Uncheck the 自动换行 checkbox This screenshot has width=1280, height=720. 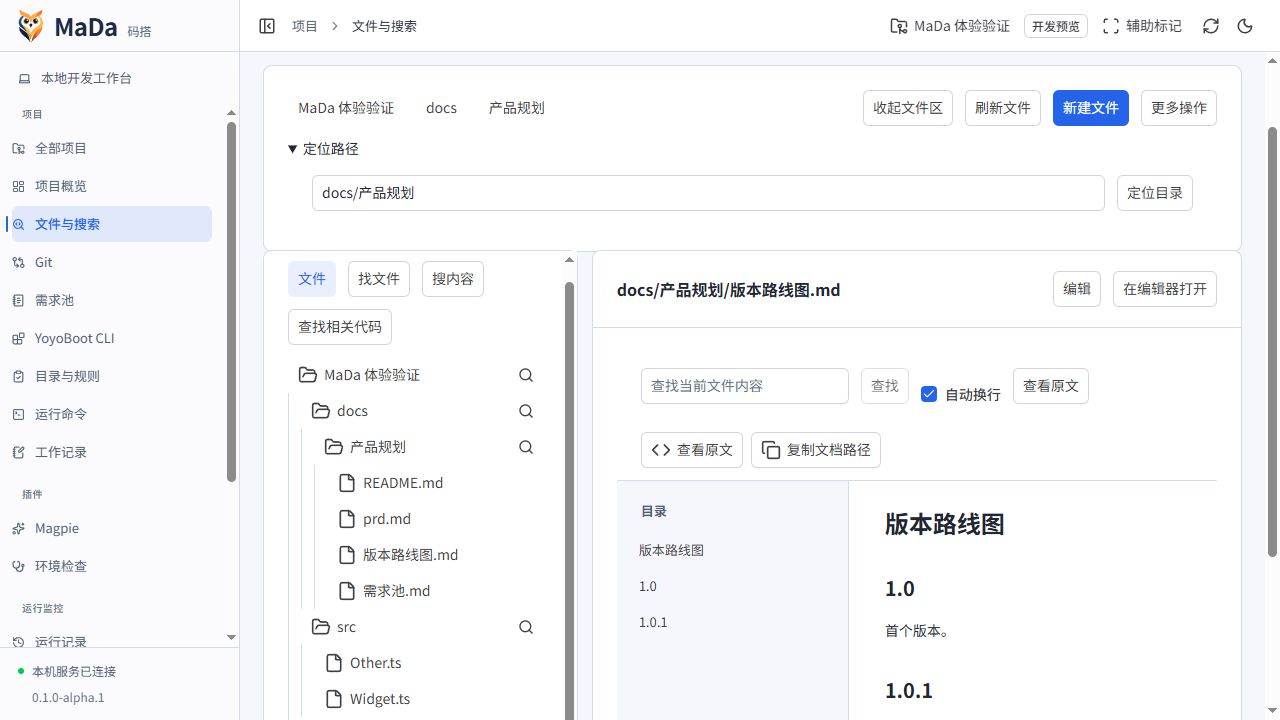click(x=929, y=394)
